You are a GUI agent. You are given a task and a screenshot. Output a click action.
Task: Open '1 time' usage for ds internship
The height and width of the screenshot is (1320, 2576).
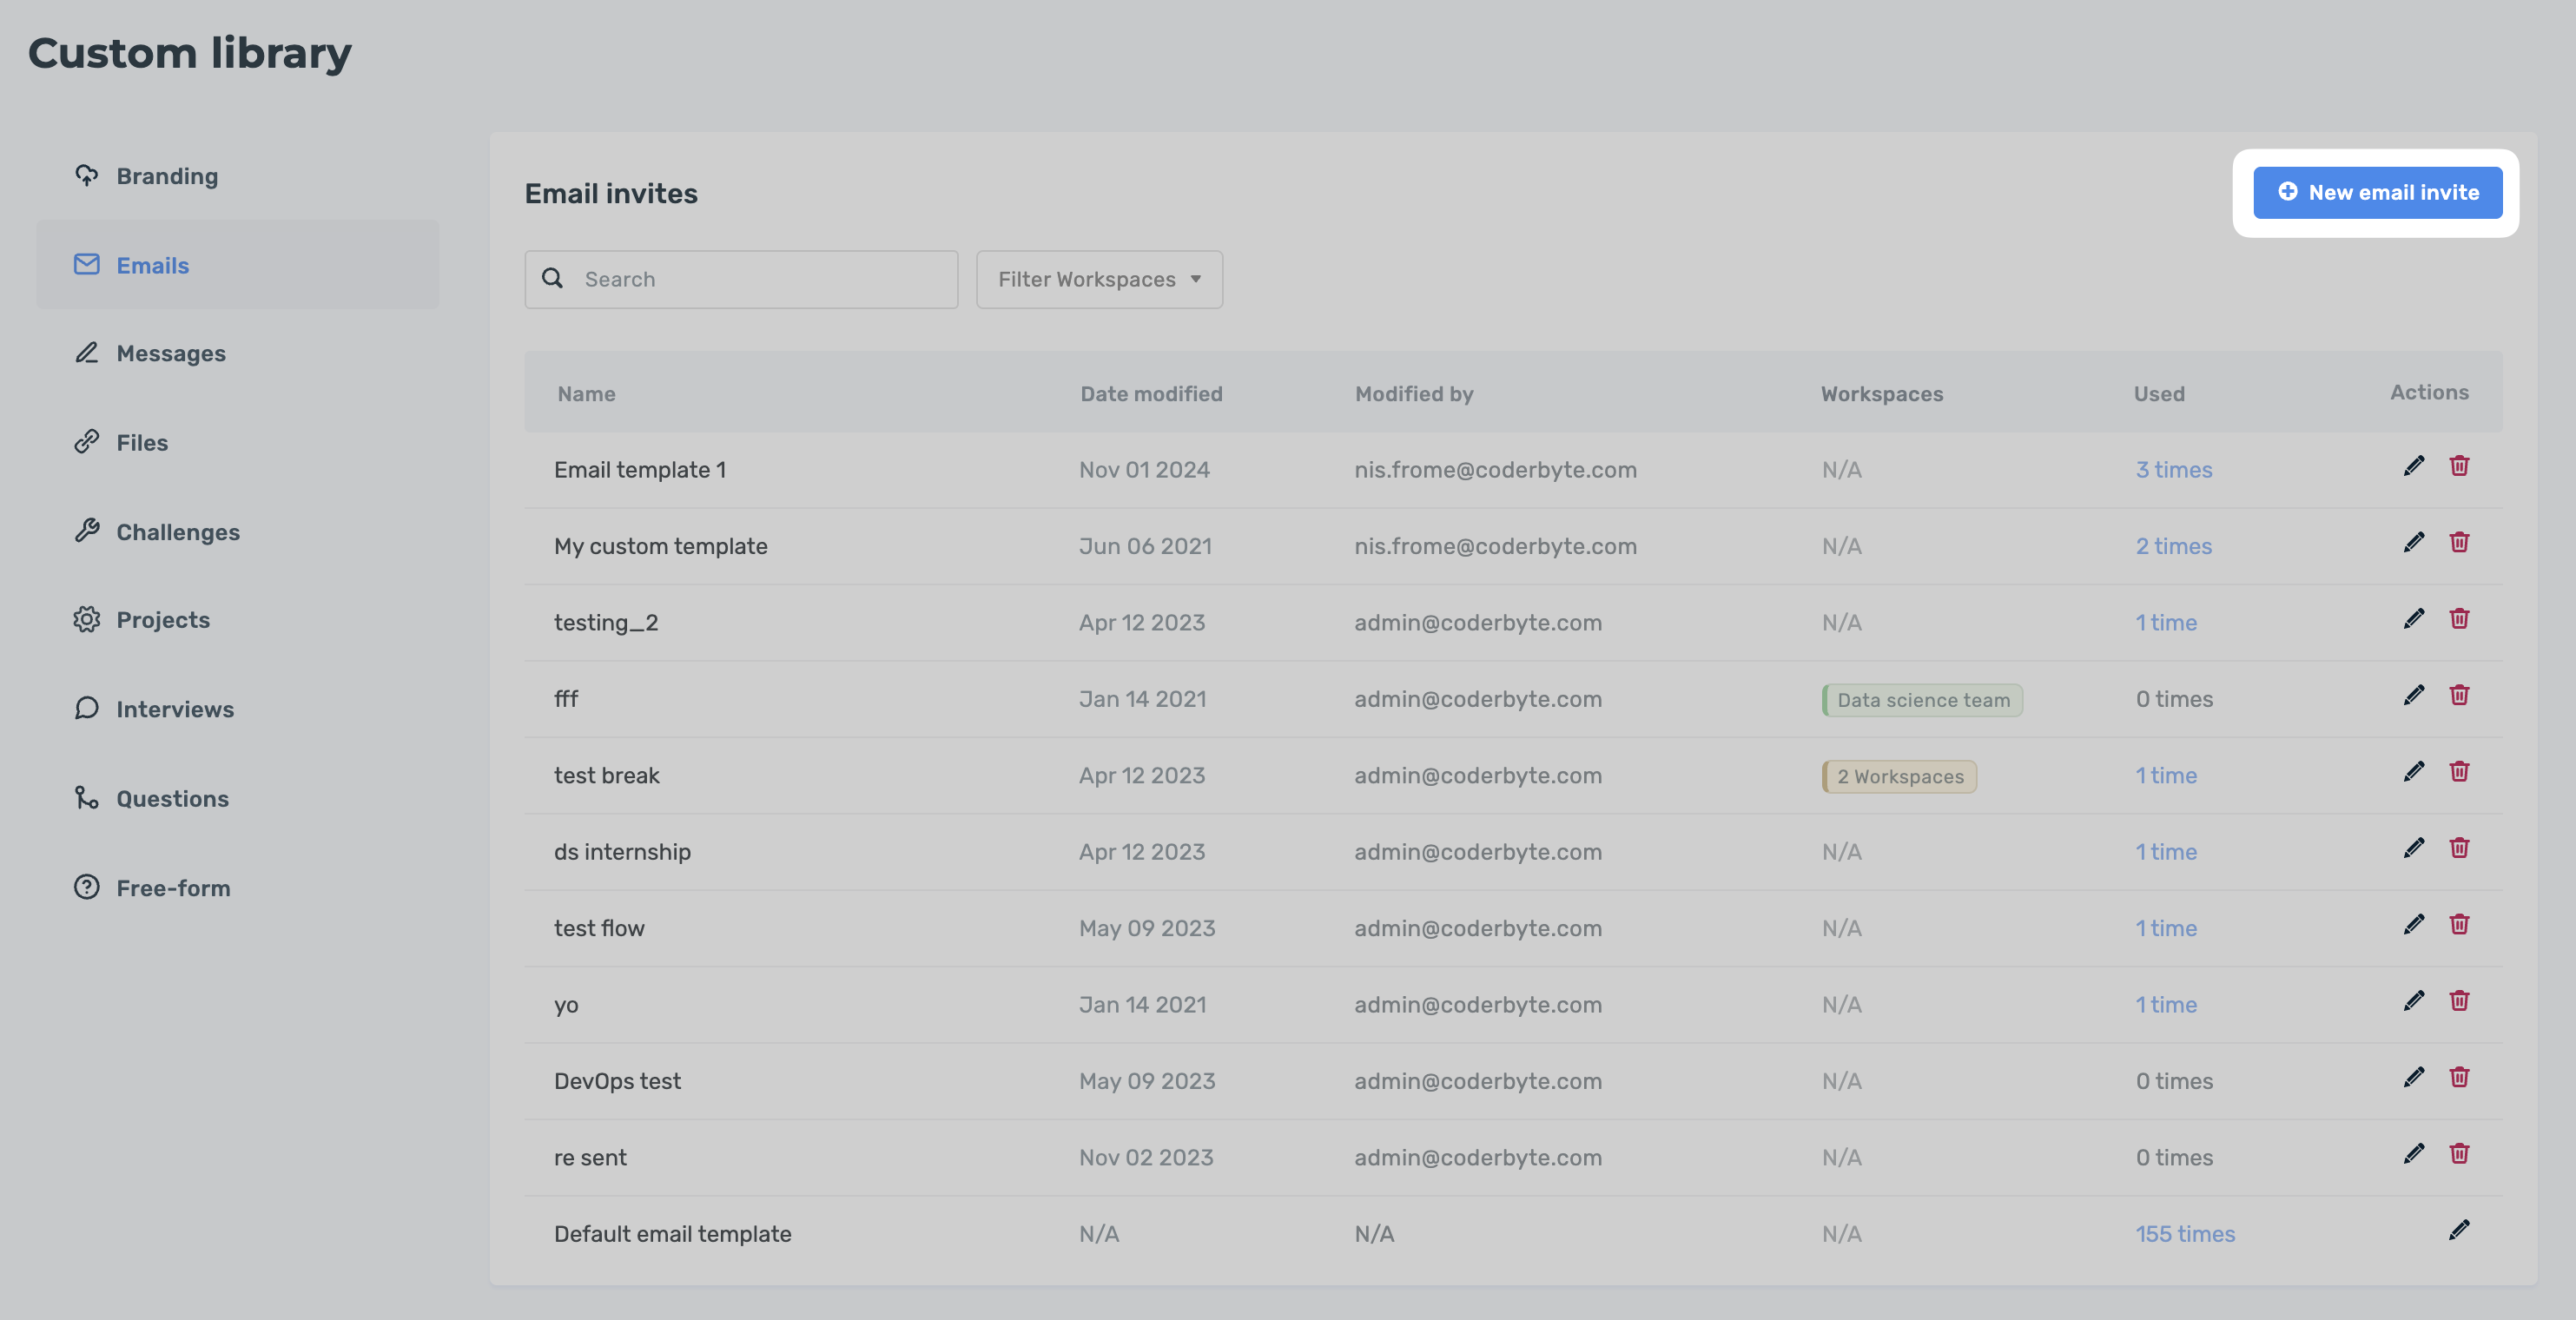(2166, 851)
